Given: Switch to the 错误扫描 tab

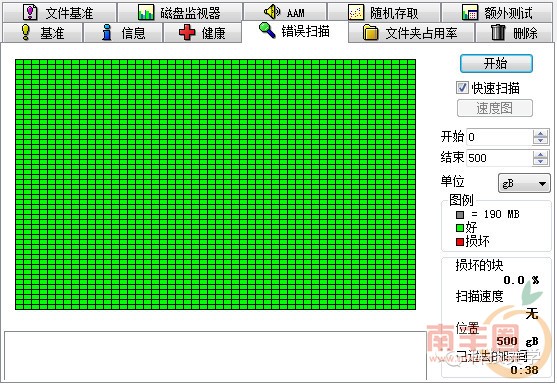Looking at the screenshot, I should pos(295,31).
